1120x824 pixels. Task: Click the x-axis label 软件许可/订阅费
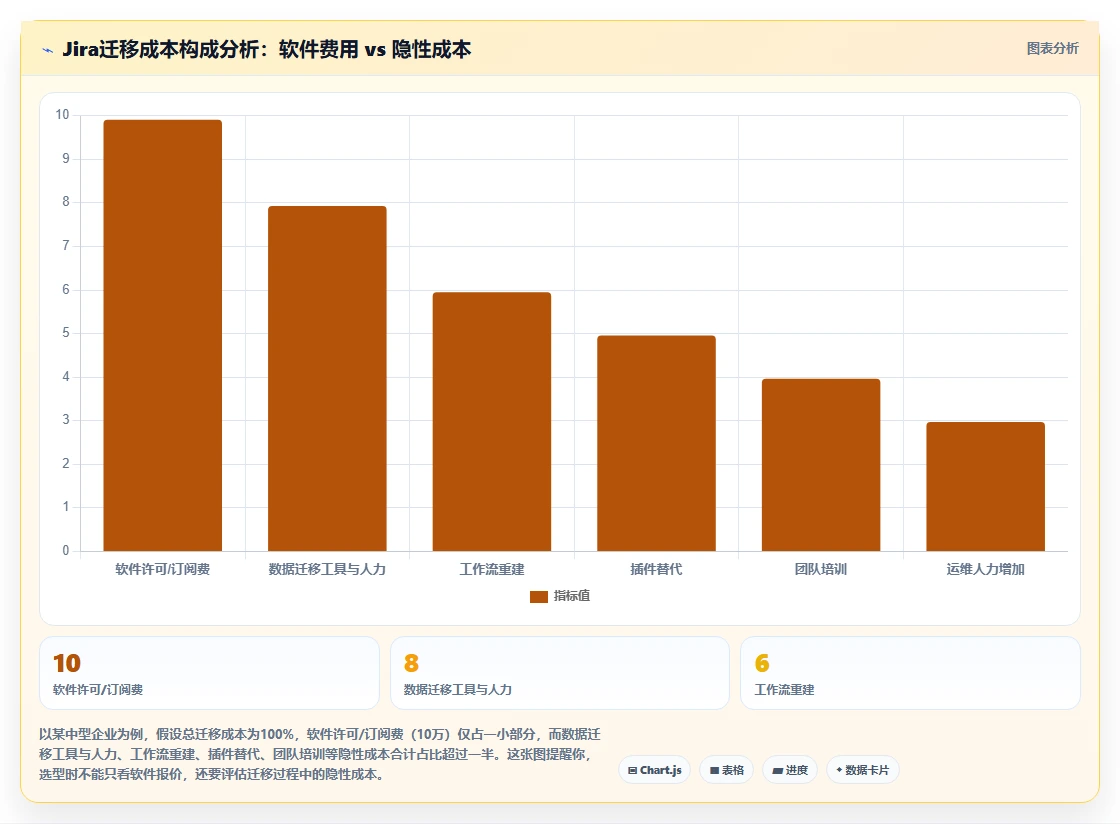tap(163, 569)
